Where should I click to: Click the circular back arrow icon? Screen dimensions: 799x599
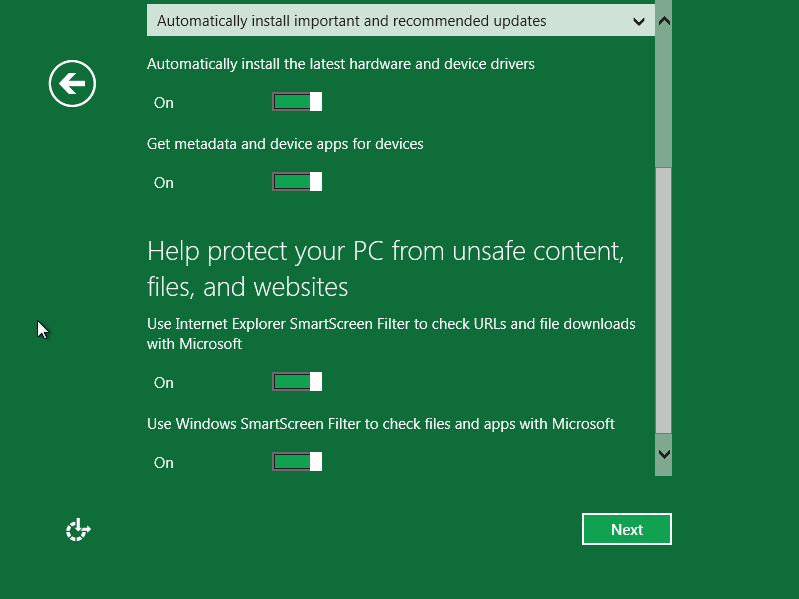pyautogui.click(x=72, y=83)
